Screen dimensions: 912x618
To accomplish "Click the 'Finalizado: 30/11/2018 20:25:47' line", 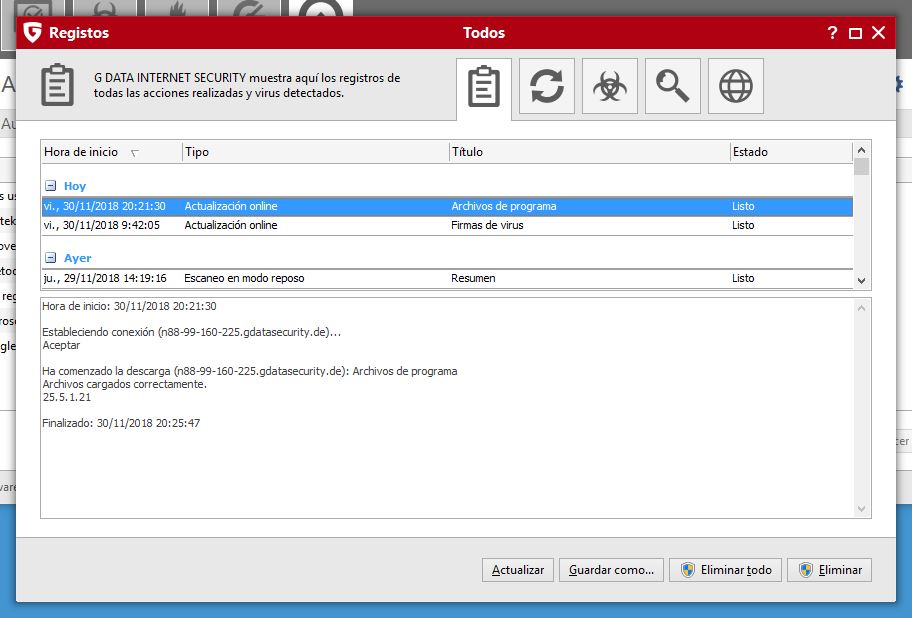I will [x=121, y=423].
